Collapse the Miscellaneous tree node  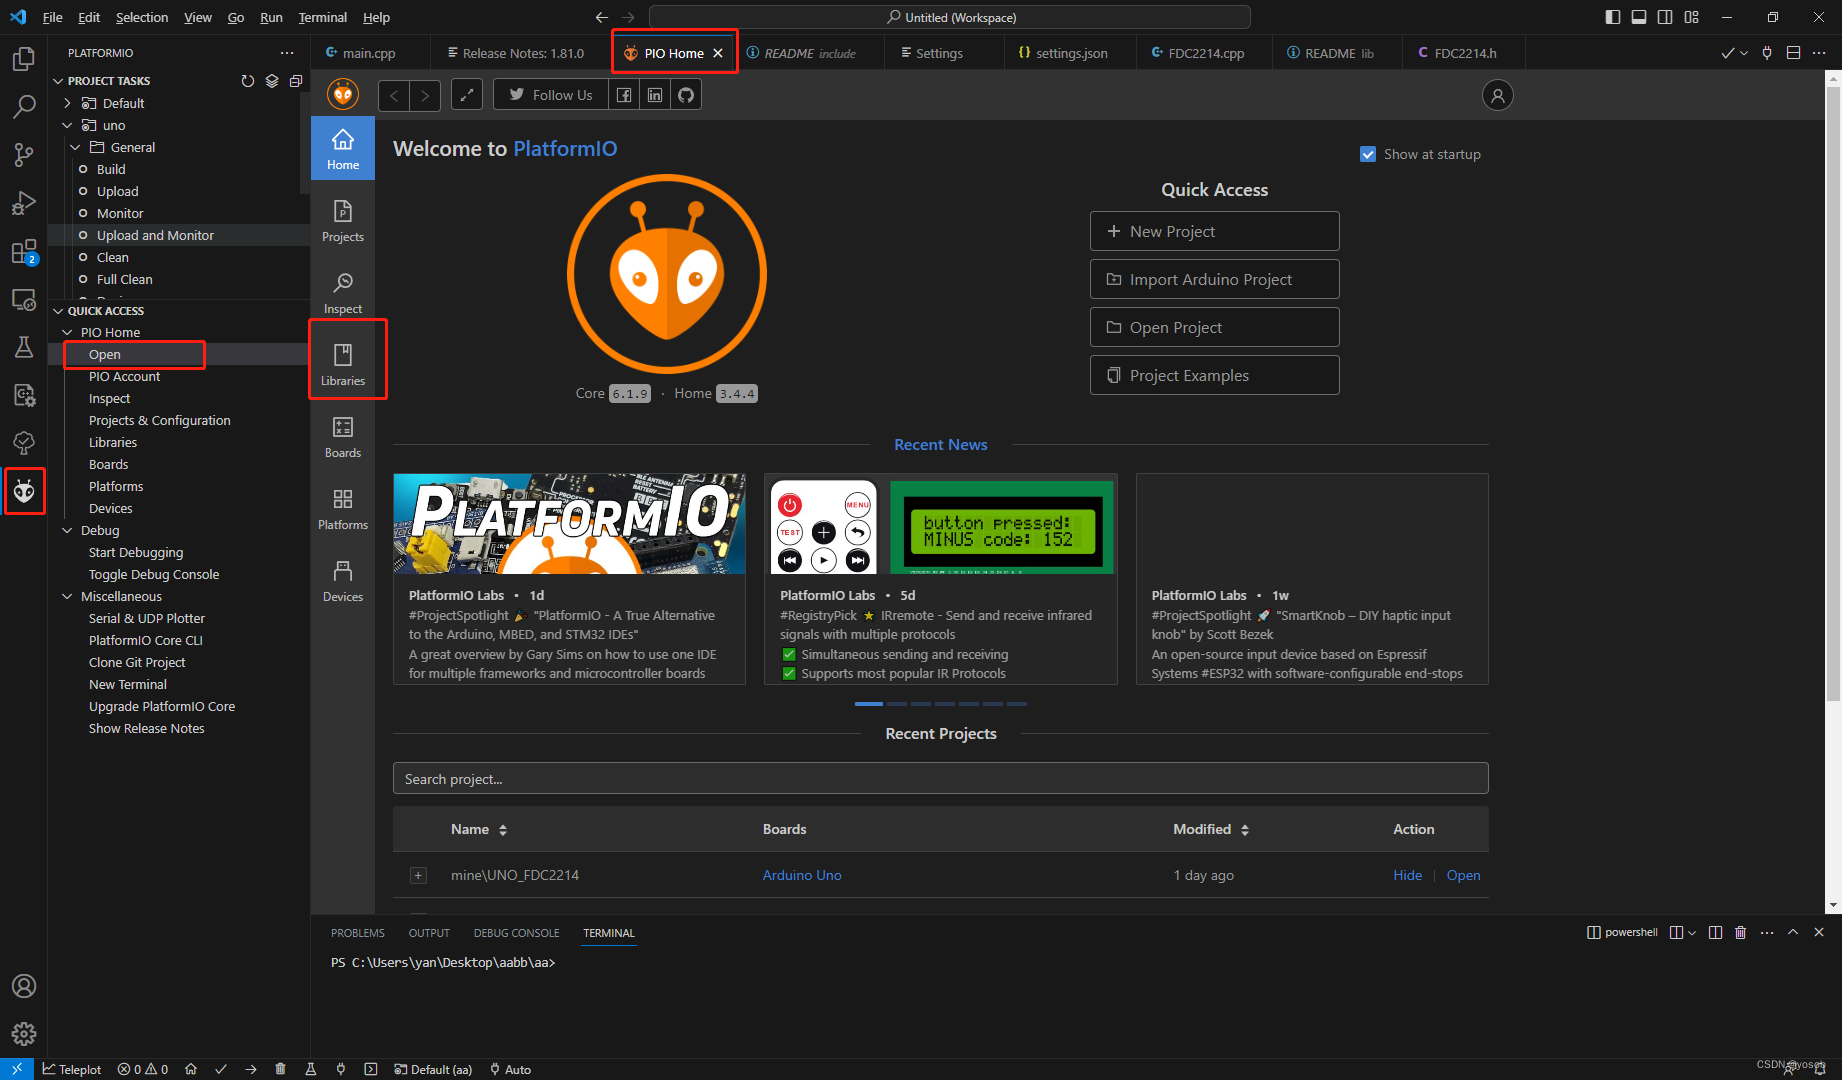click(x=68, y=596)
